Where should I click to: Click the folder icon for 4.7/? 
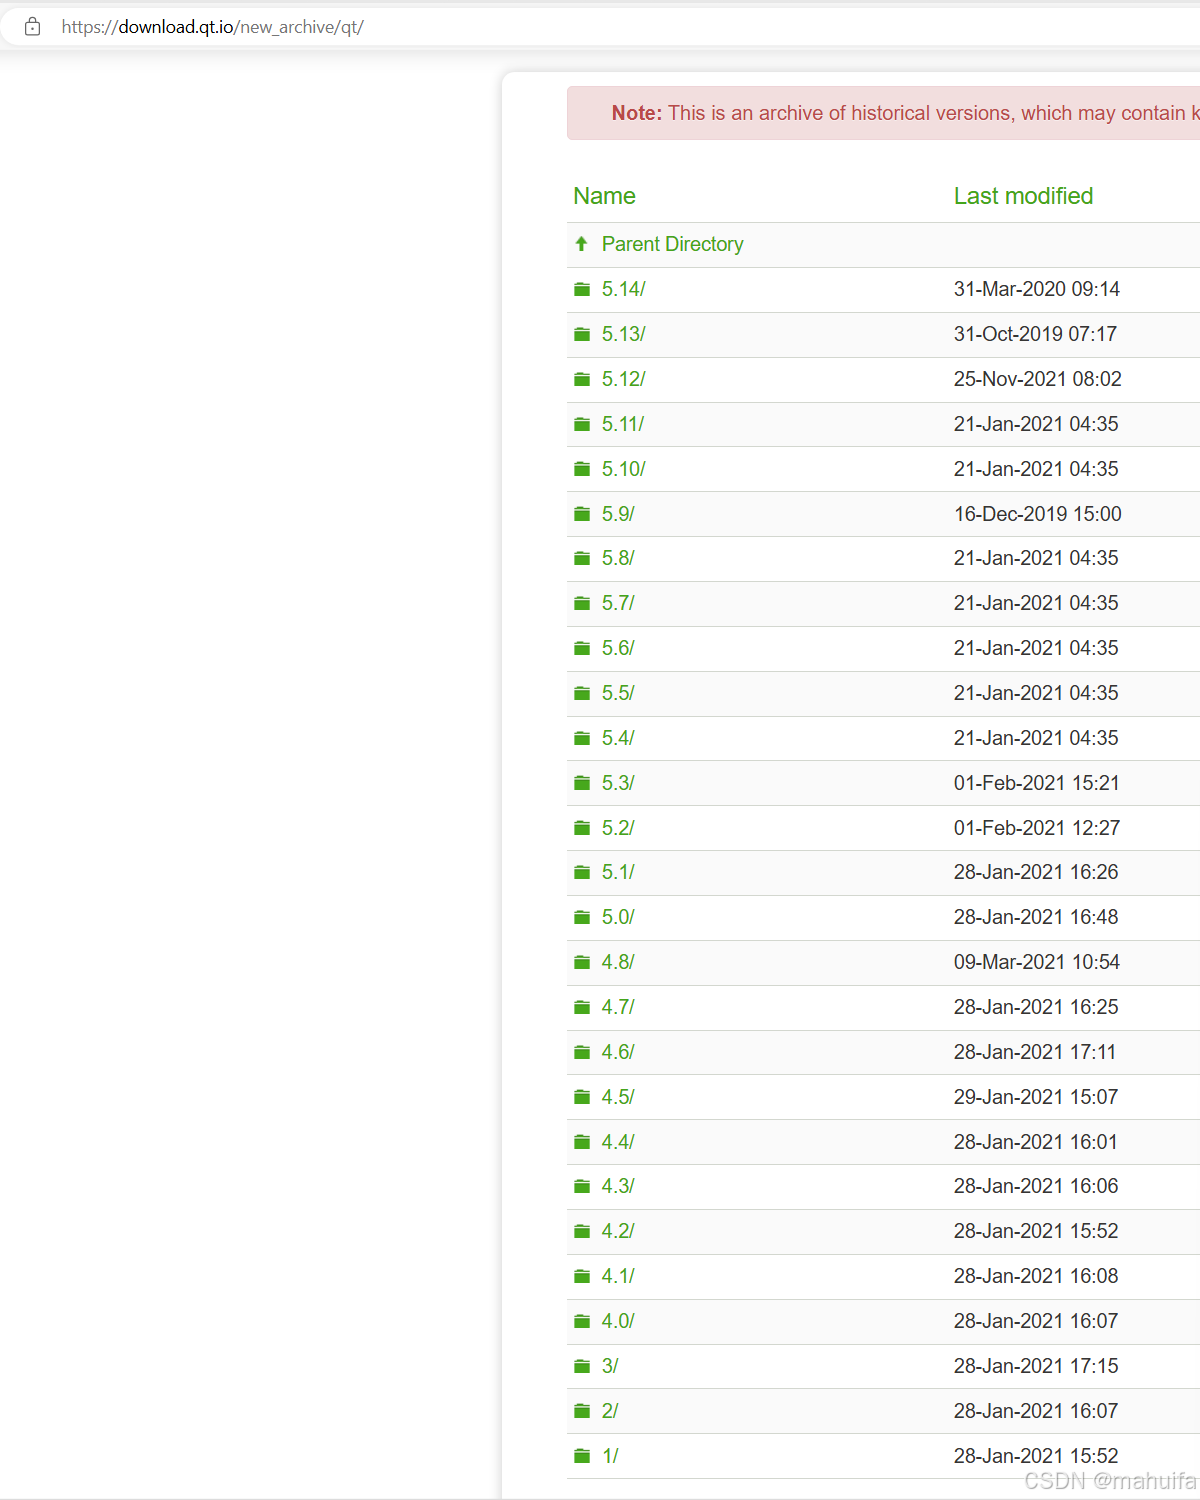coord(582,1007)
